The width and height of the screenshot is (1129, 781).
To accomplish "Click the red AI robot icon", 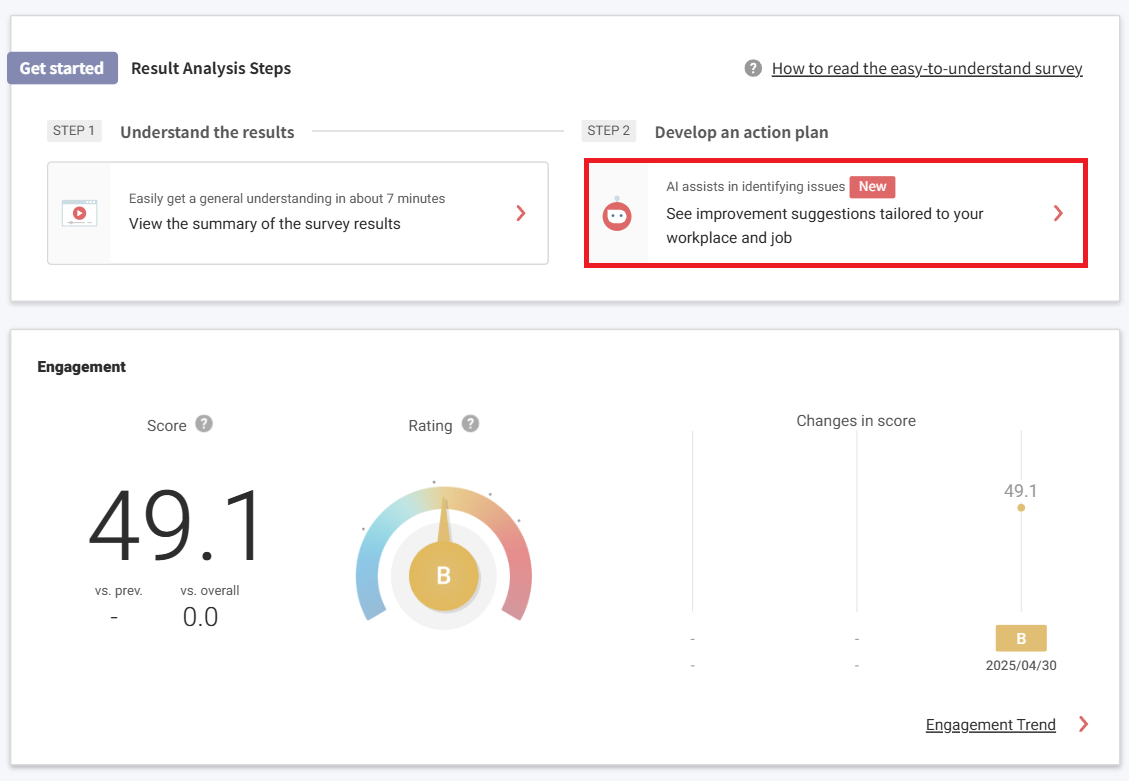I will click(x=617, y=214).
